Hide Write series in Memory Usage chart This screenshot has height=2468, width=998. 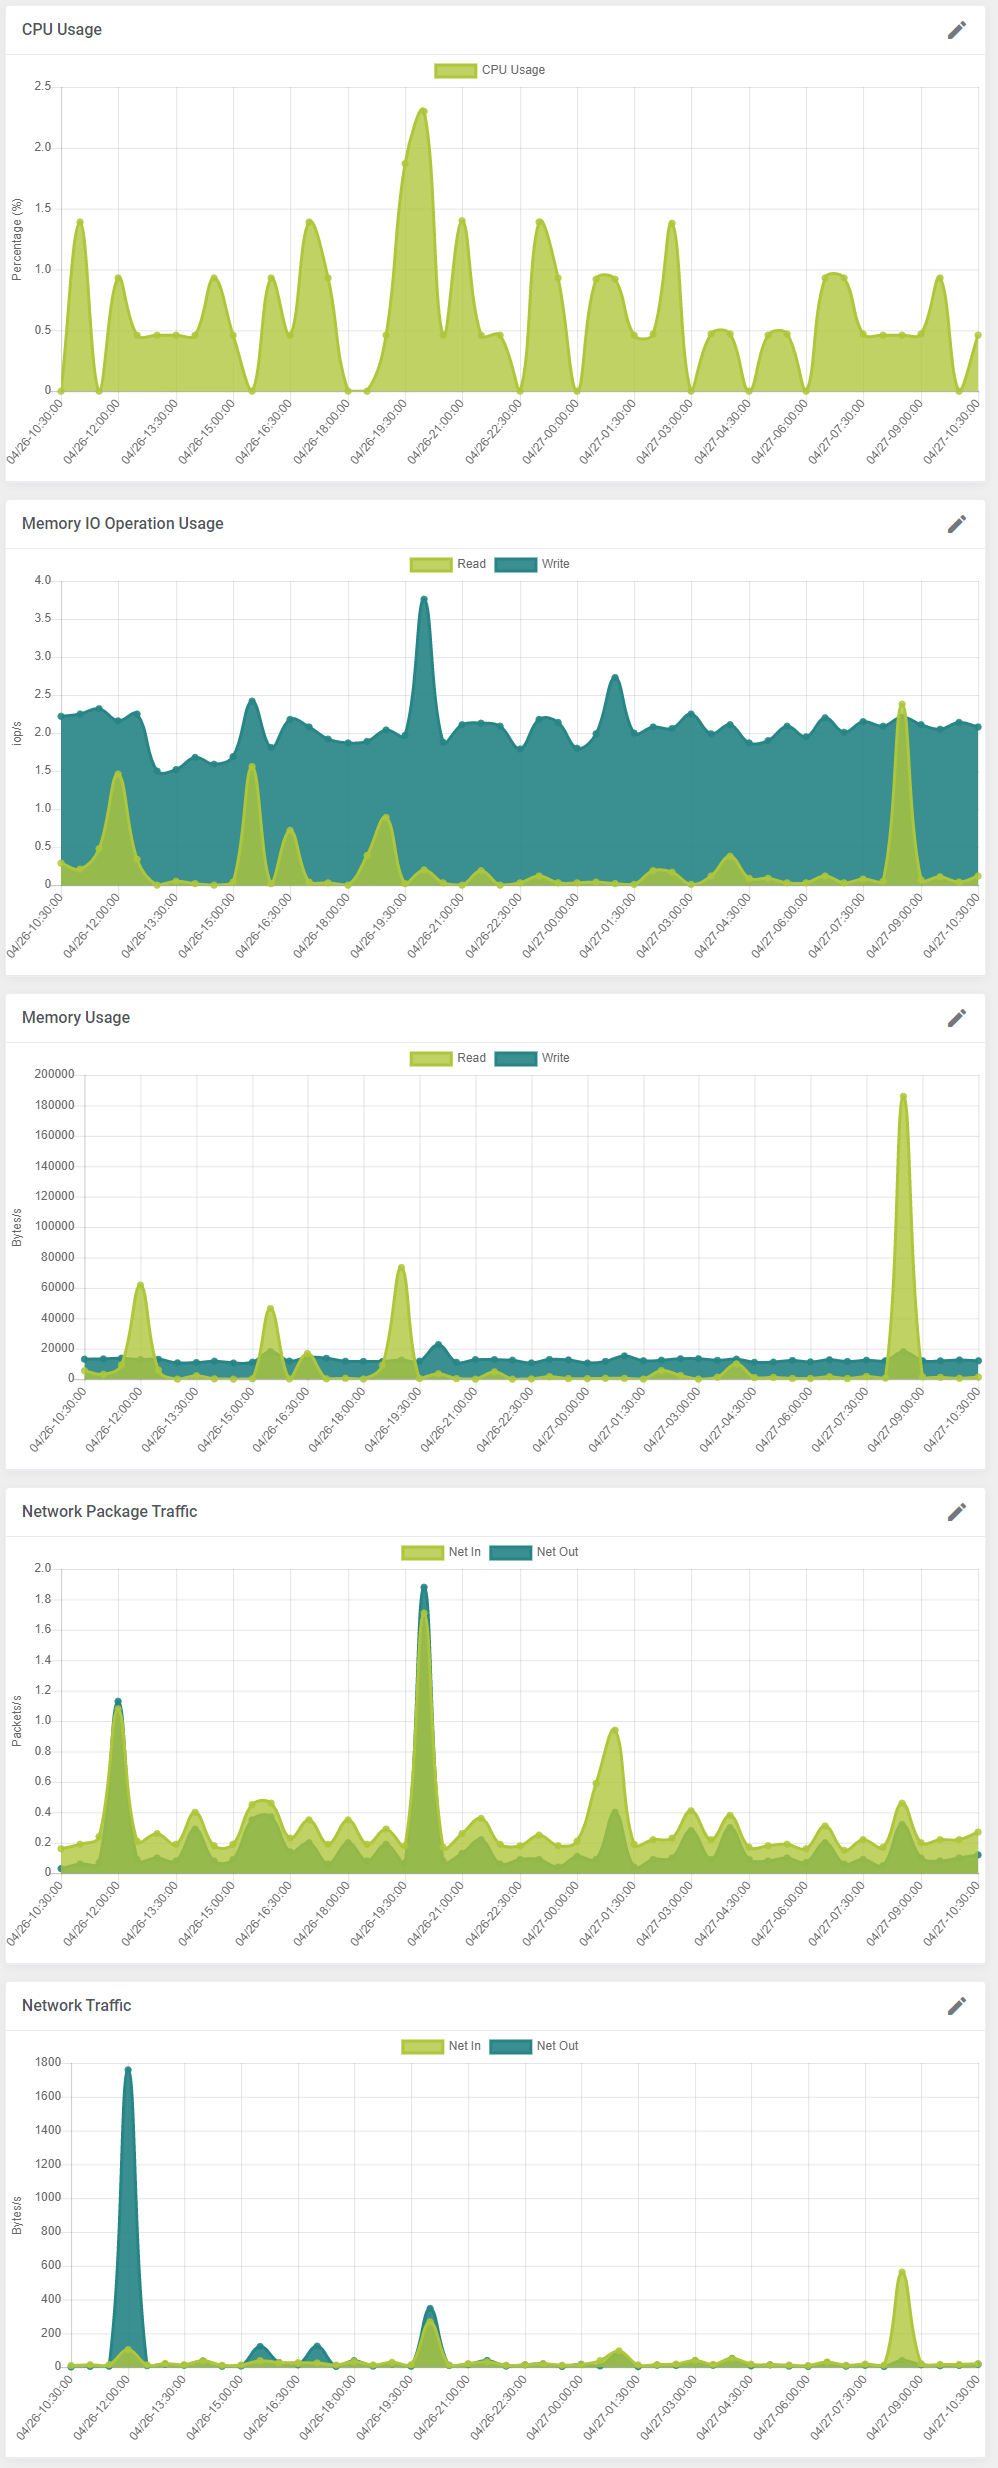point(532,1058)
